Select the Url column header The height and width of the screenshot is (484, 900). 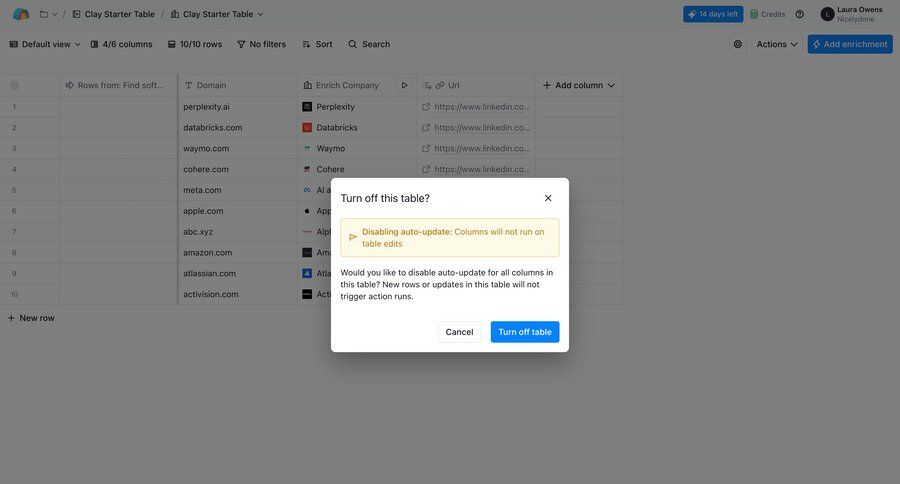click(x=476, y=86)
